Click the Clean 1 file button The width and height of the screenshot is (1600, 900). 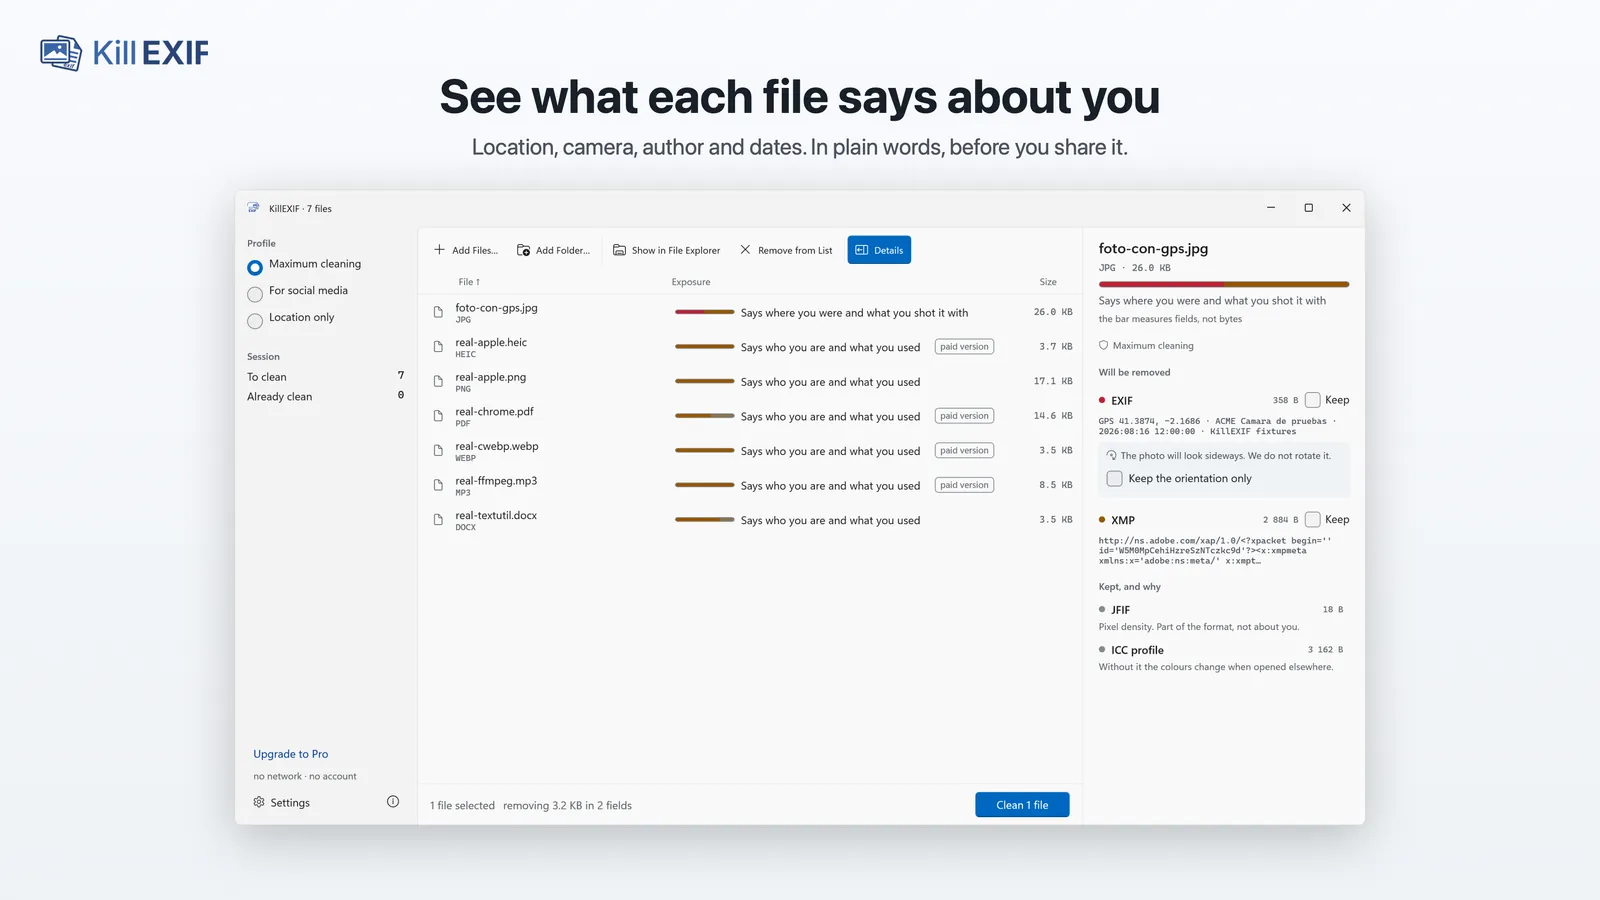(1022, 805)
